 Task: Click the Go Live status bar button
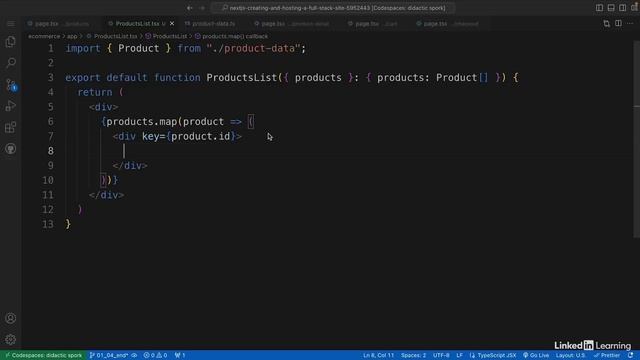pyautogui.click(x=536, y=356)
